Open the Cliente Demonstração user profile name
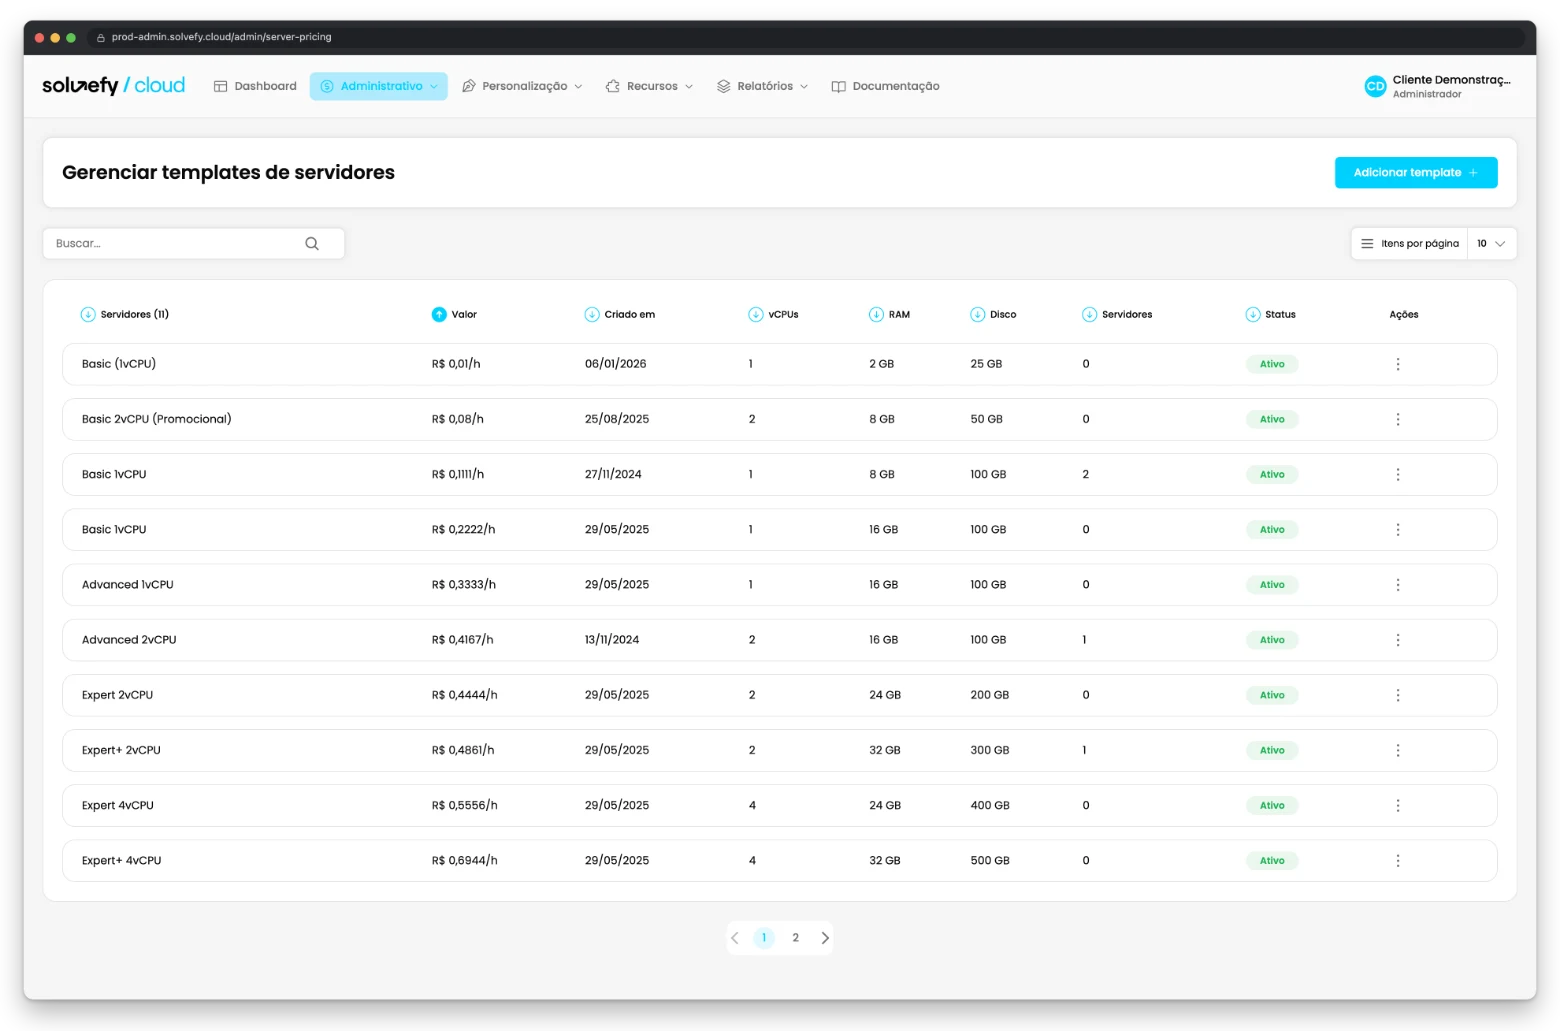The width and height of the screenshot is (1560, 1031). 1452,80
